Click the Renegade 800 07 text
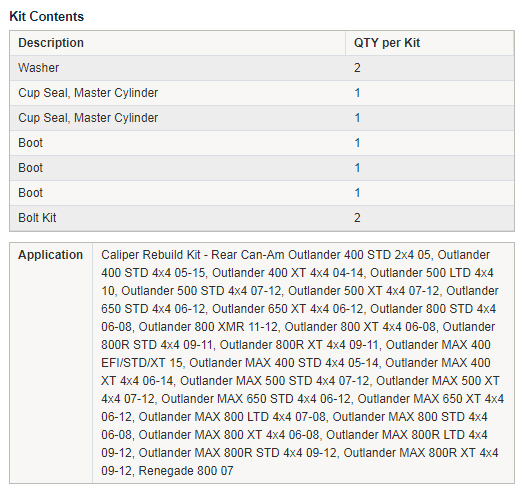The image size is (524, 493). click(186, 471)
